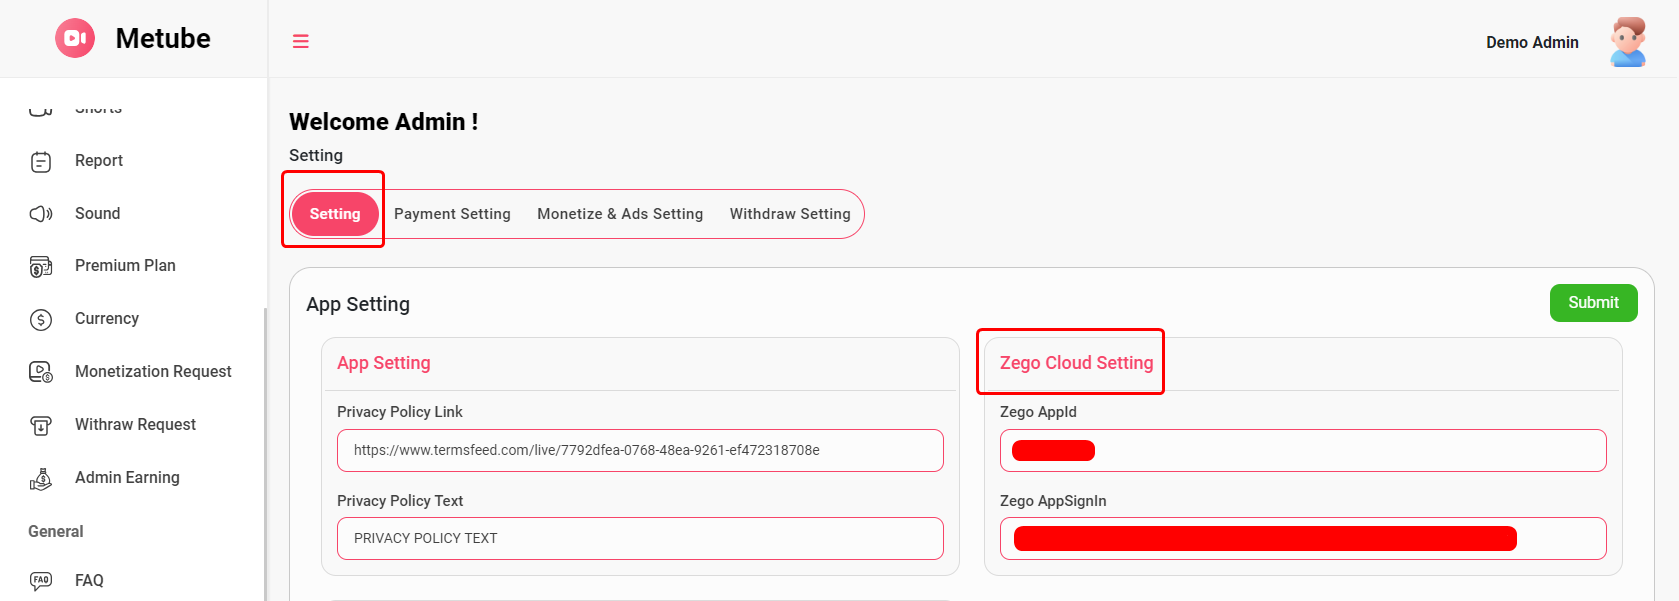Select the Withdraw Setting tab
Image resolution: width=1679 pixels, height=601 pixels.
pyautogui.click(x=790, y=214)
